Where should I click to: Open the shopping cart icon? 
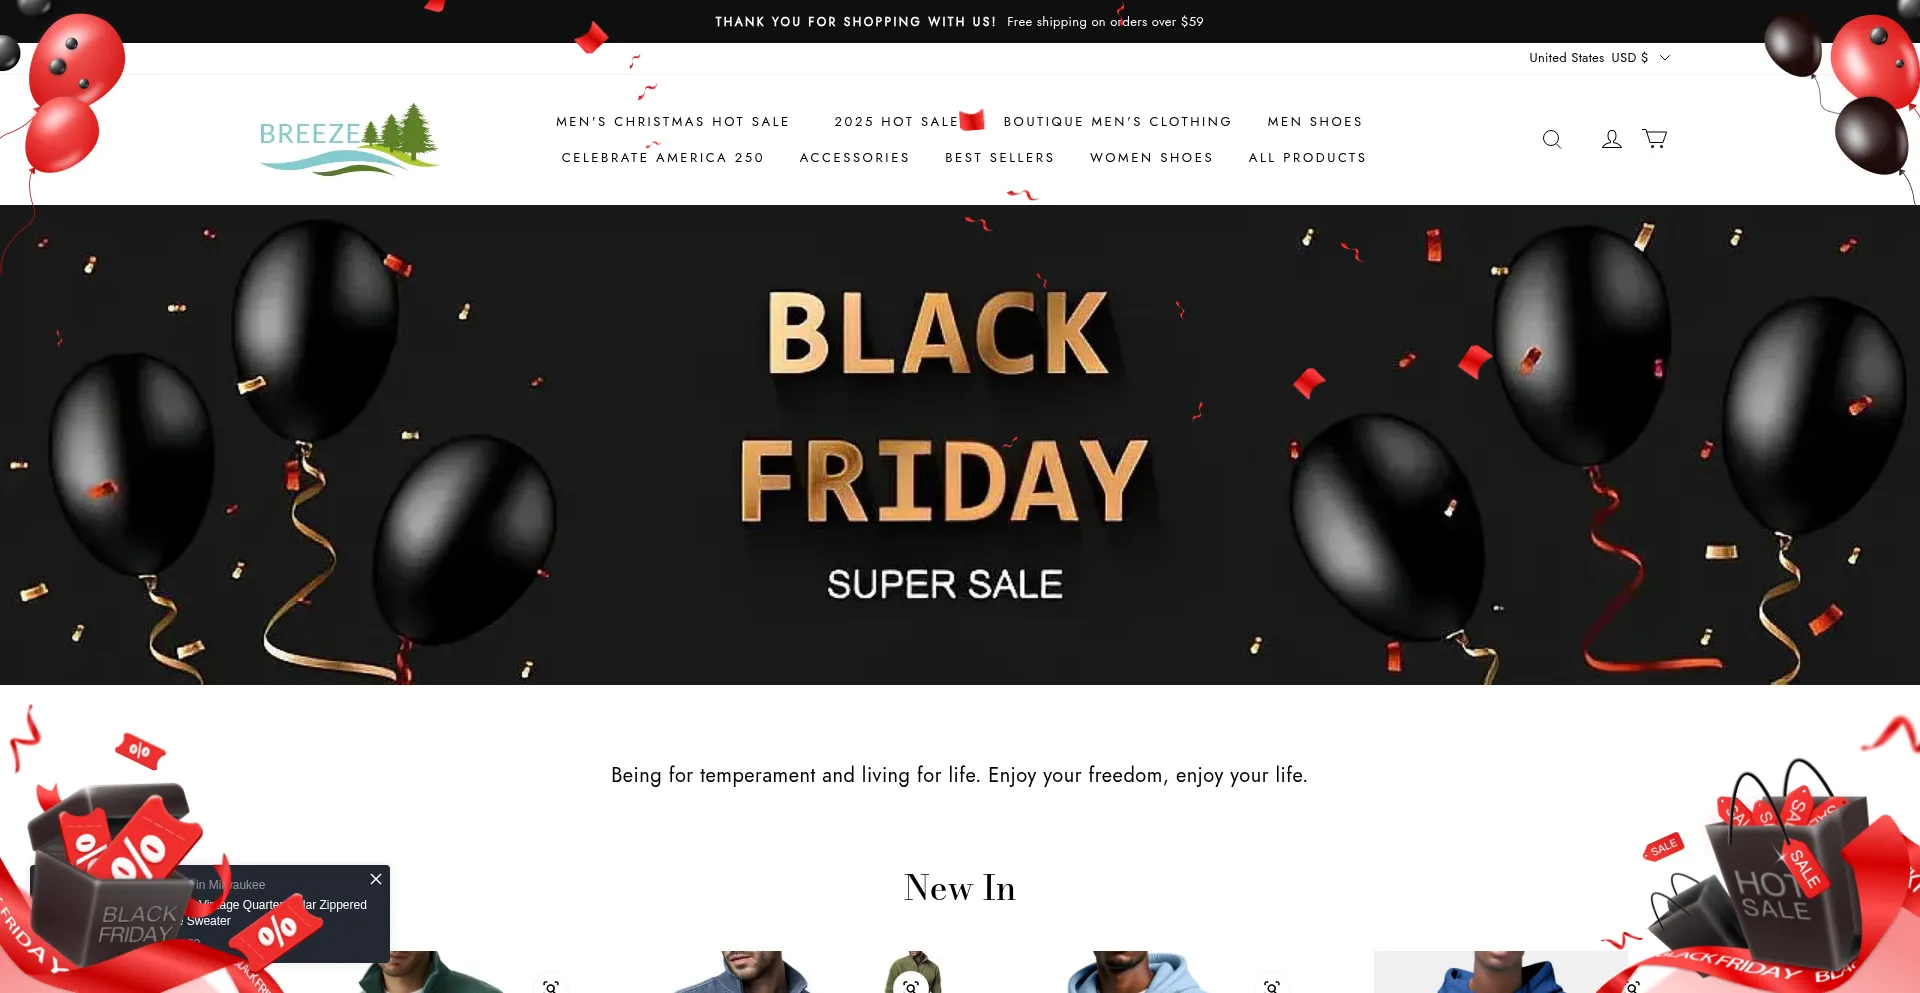[x=1655, y=139]
